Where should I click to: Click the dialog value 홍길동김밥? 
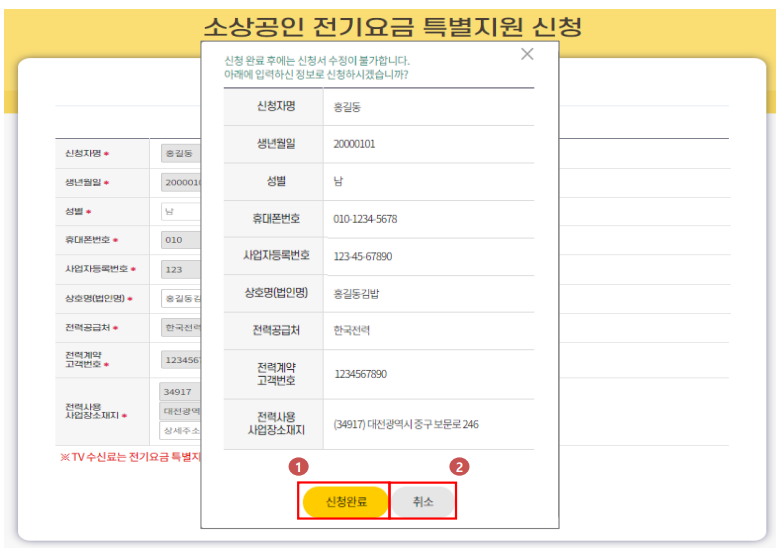point(356,294)
